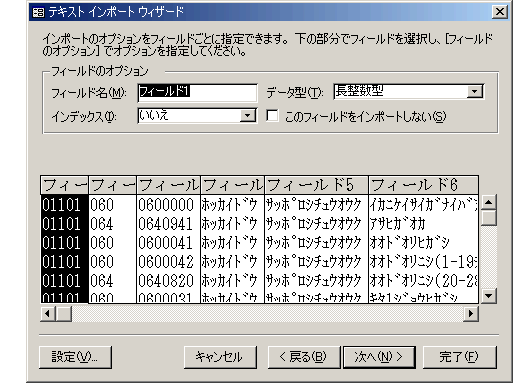Click the horizontal scrollbar right arrow
The width and height of the screenshot is (513, 383).
(471, 313)
